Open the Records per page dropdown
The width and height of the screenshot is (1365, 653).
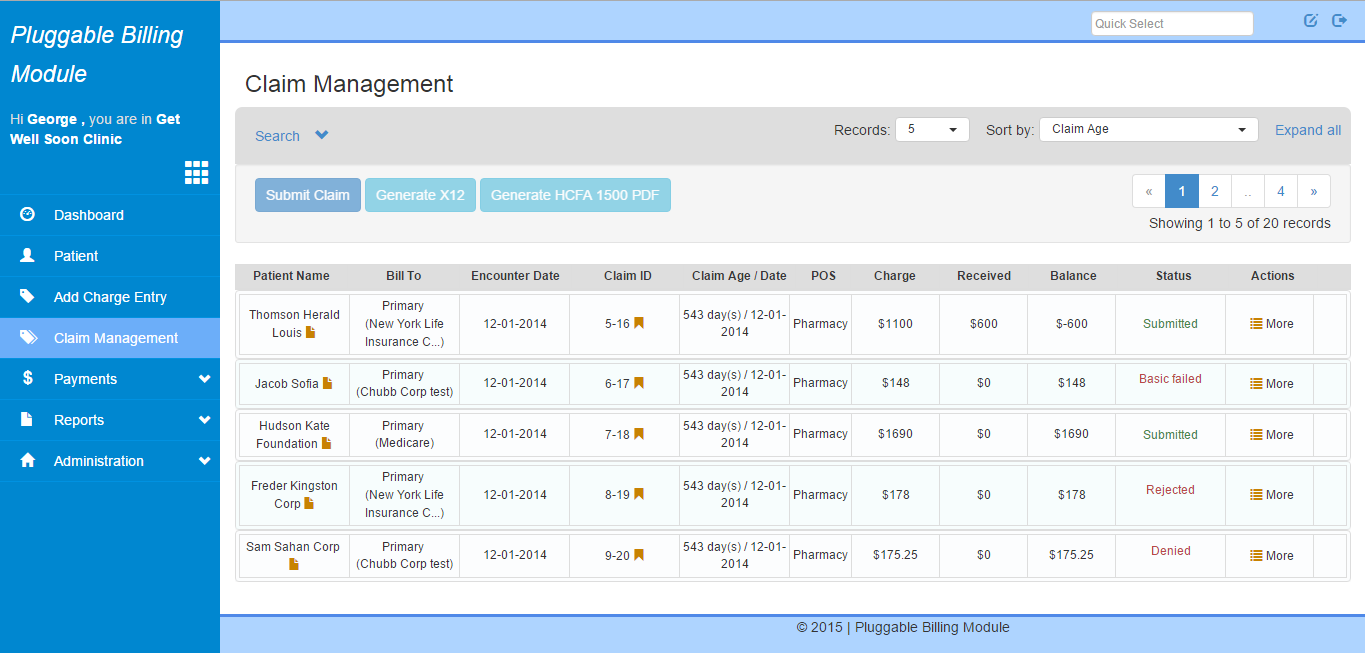tap(932, 129)
